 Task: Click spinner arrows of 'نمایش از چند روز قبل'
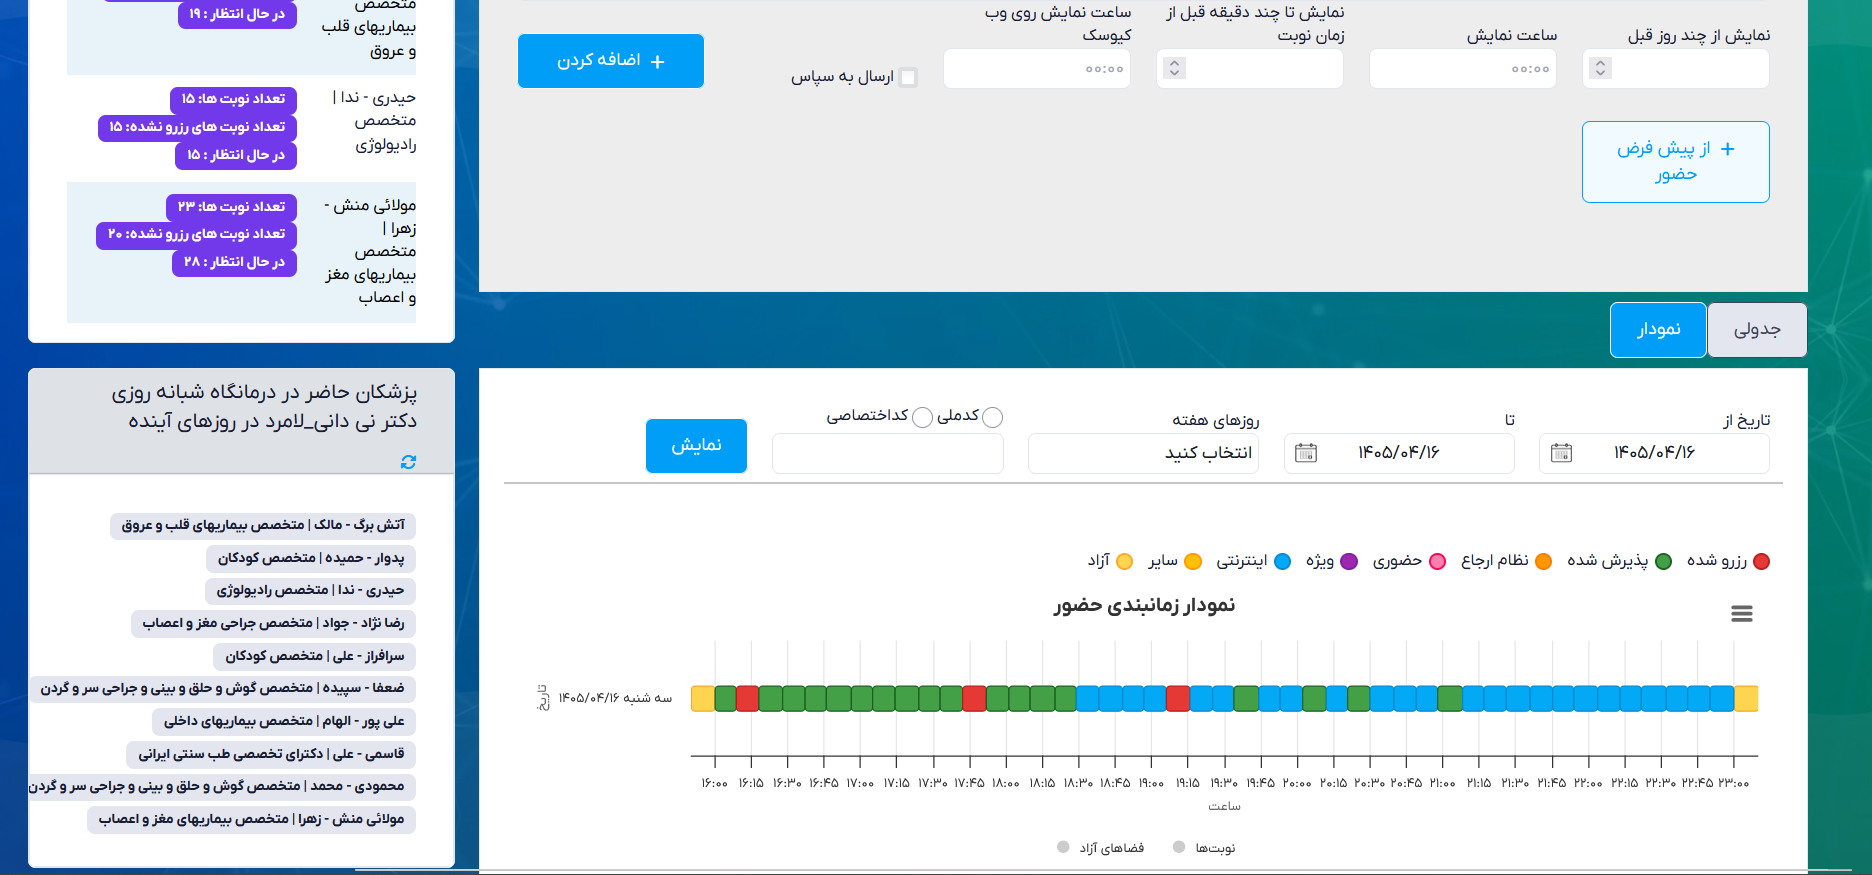pos(1600,68)
